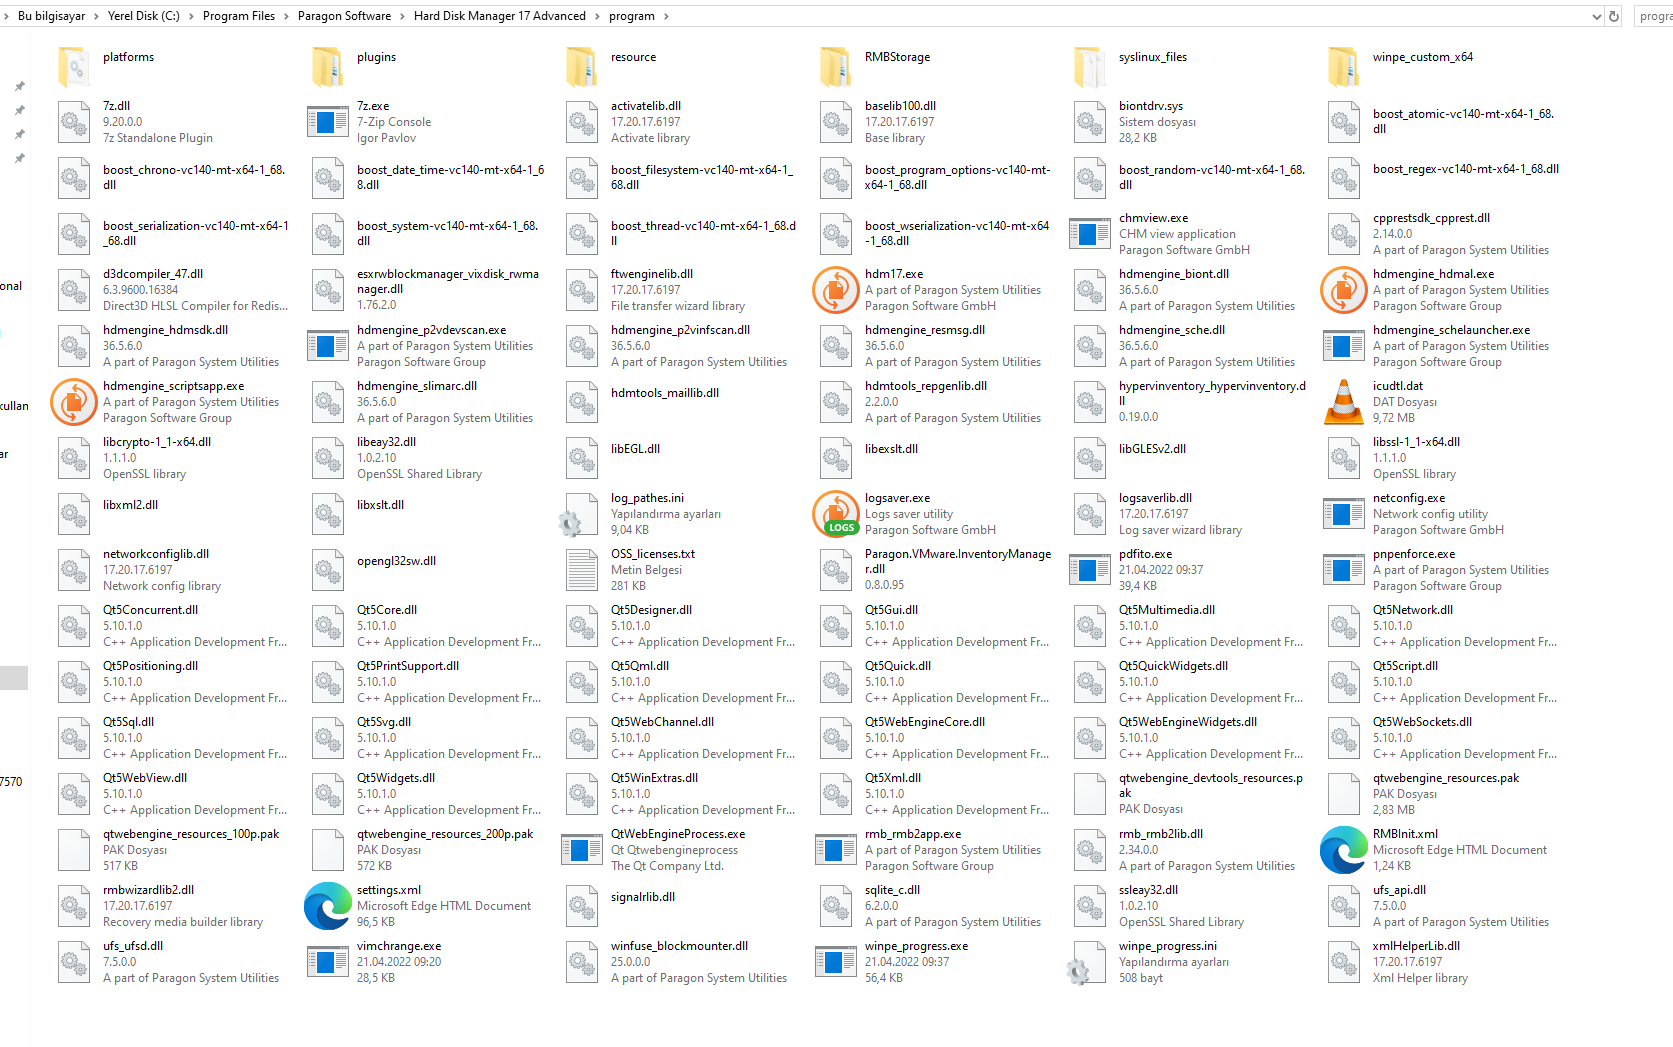Select the vimchrange.exe application icon
Screen dimensions: 1673x1047
[327, 962]
